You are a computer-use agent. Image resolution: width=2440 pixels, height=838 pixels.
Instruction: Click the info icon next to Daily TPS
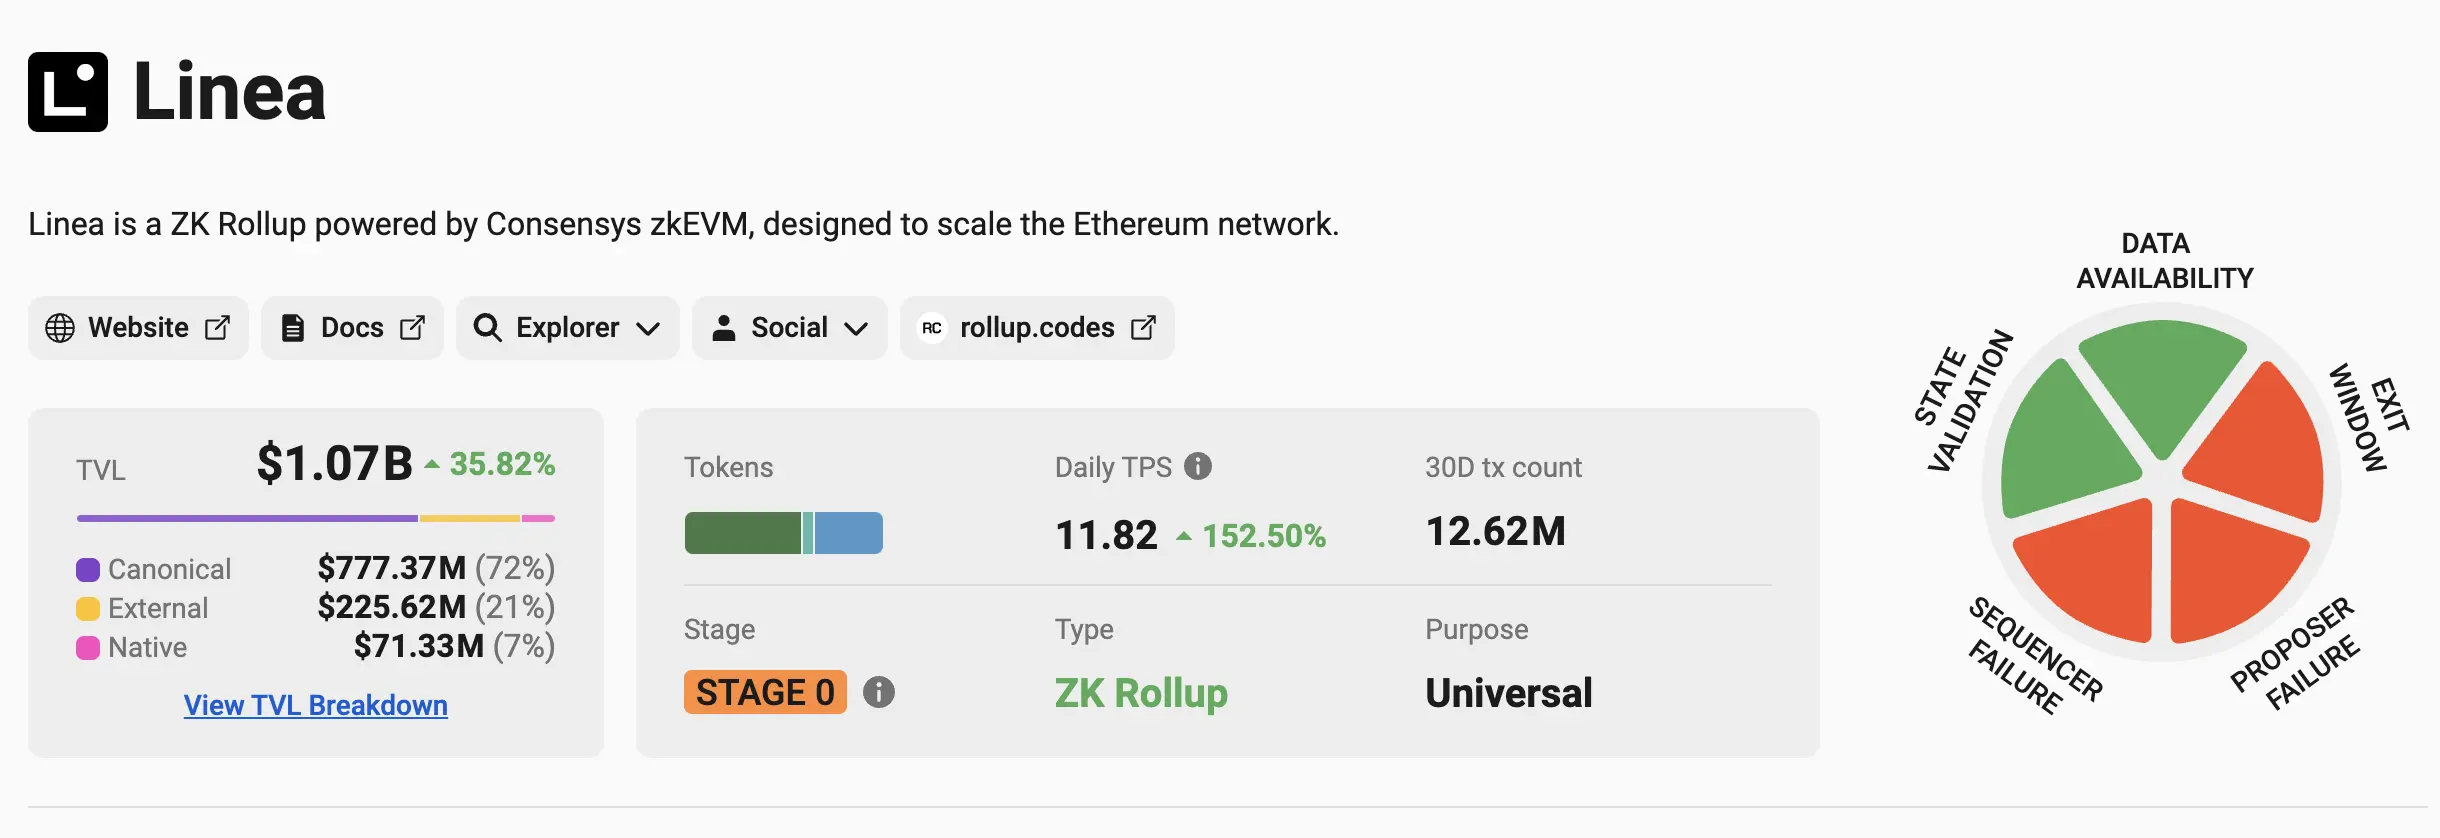1198,466
